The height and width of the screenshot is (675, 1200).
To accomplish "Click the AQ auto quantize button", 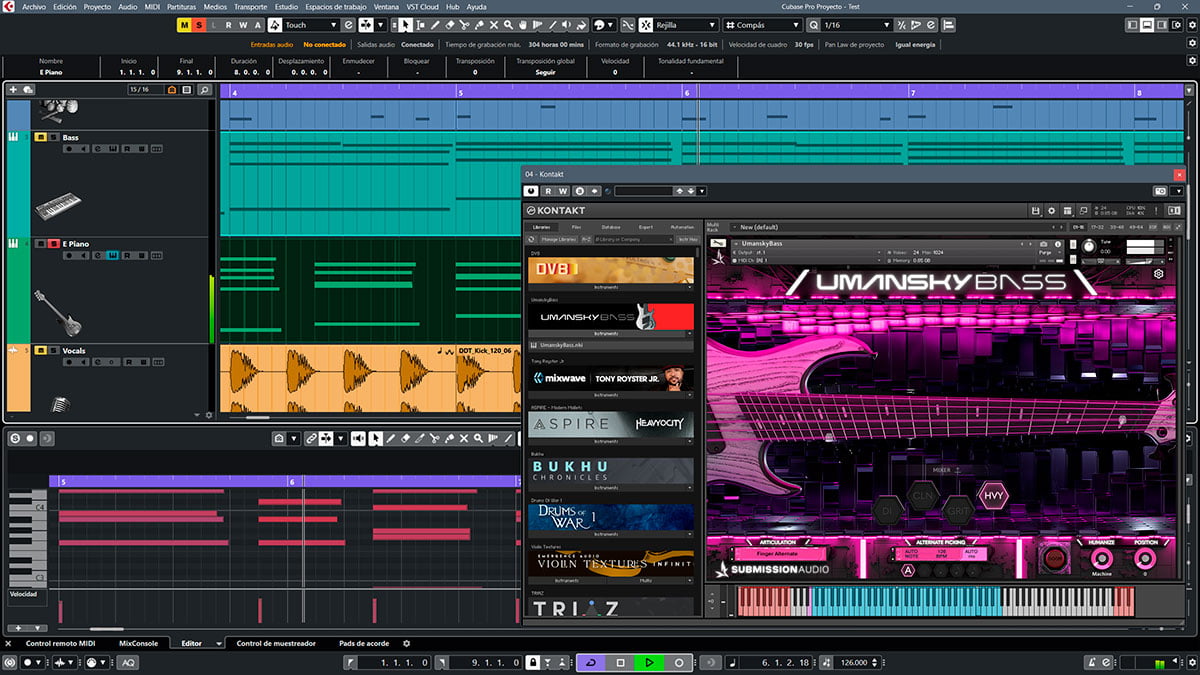I will 129,662.
